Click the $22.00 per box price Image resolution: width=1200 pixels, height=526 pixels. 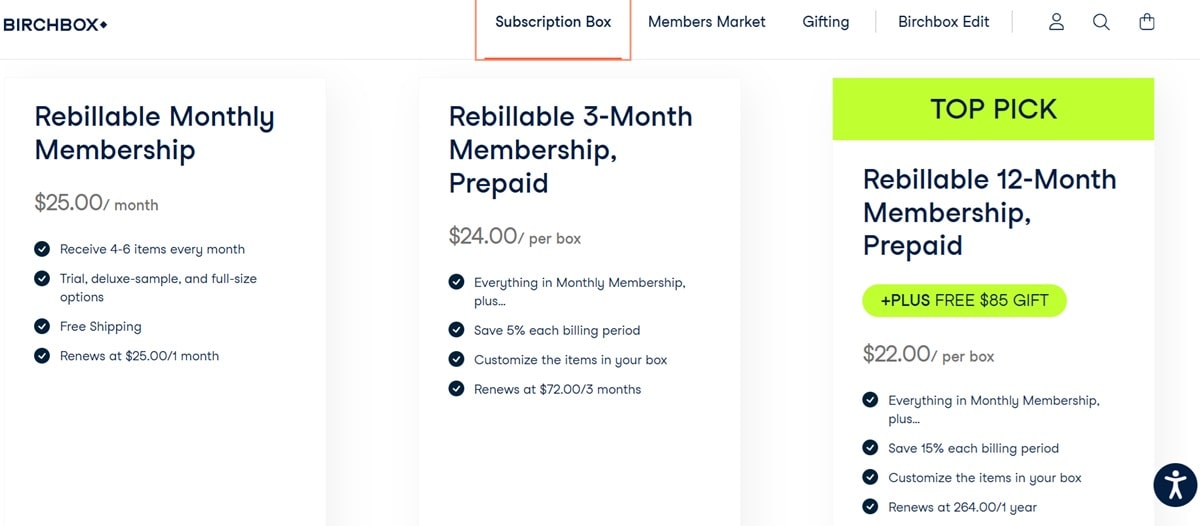pyautogui.click(x=929, y=354)
